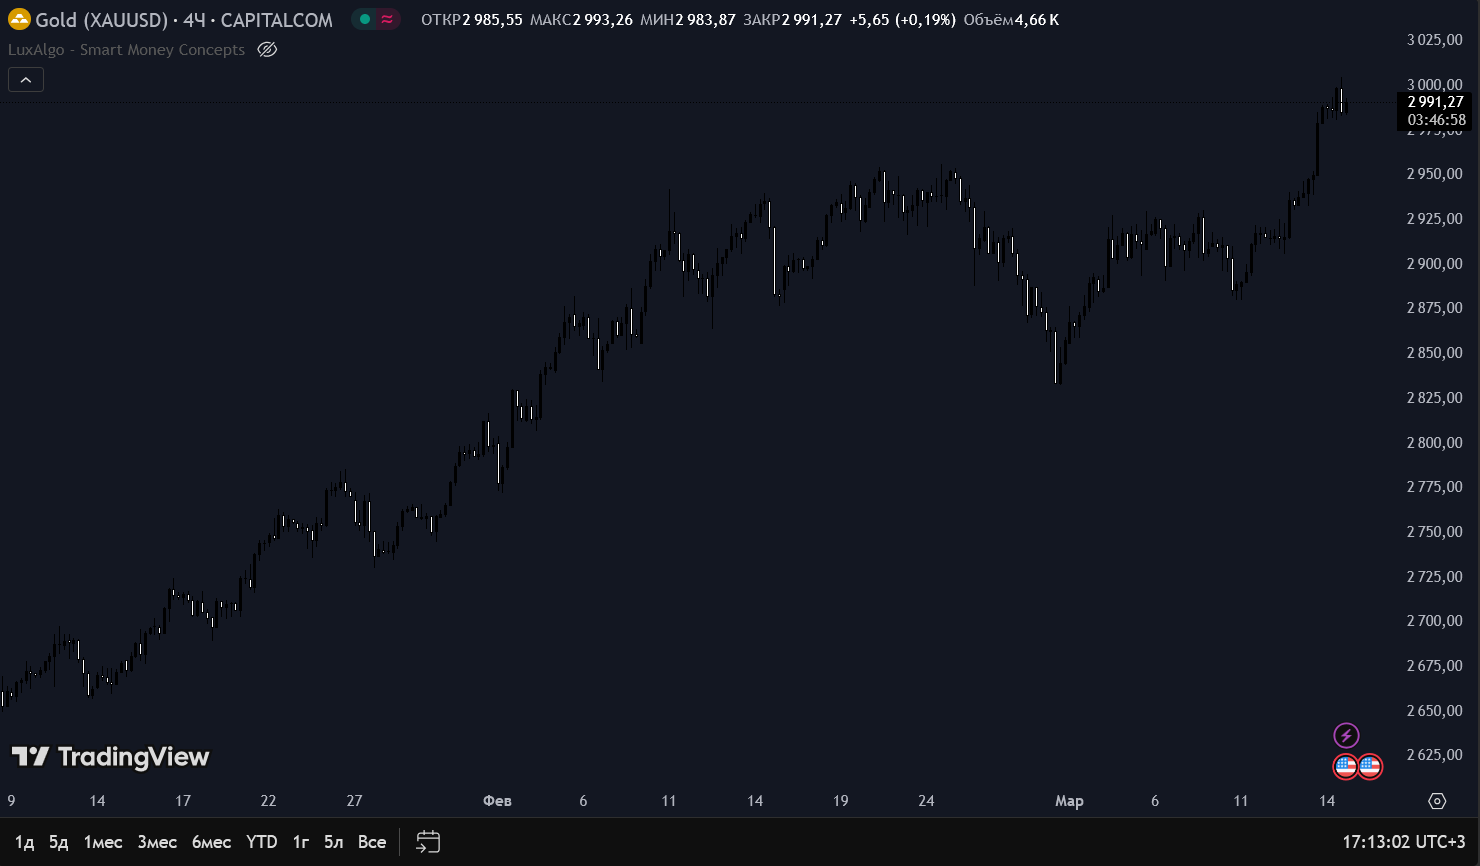
Task: Open the go-to-date calendar icon
Action: (428, 842)
